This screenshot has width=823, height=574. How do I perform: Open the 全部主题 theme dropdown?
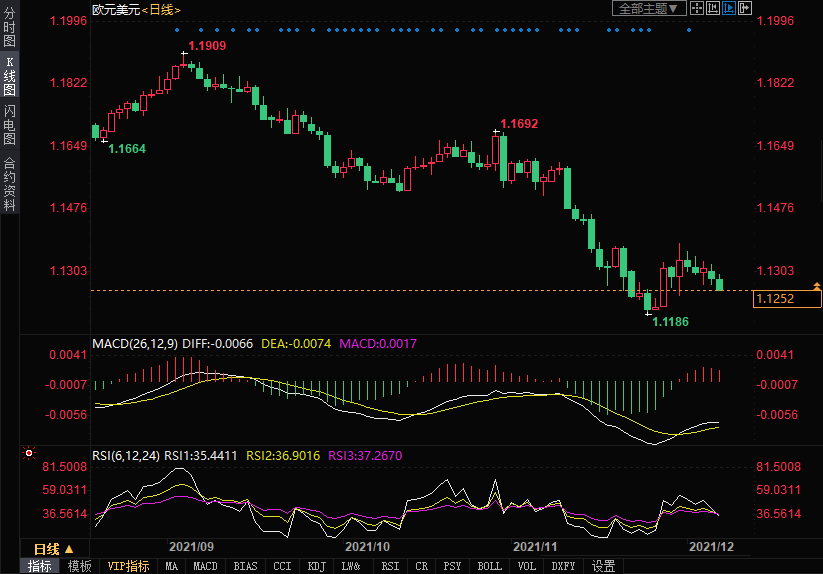tap(648, 8)
